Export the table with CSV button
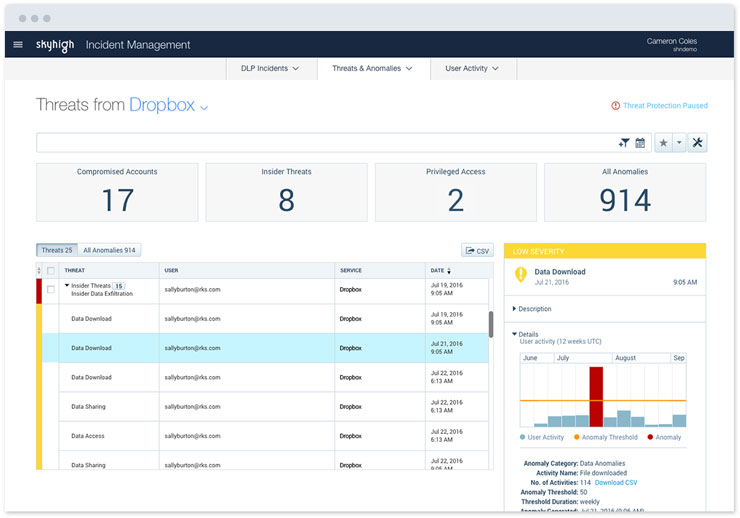This screenshot has height=518, width=740. 477,251
